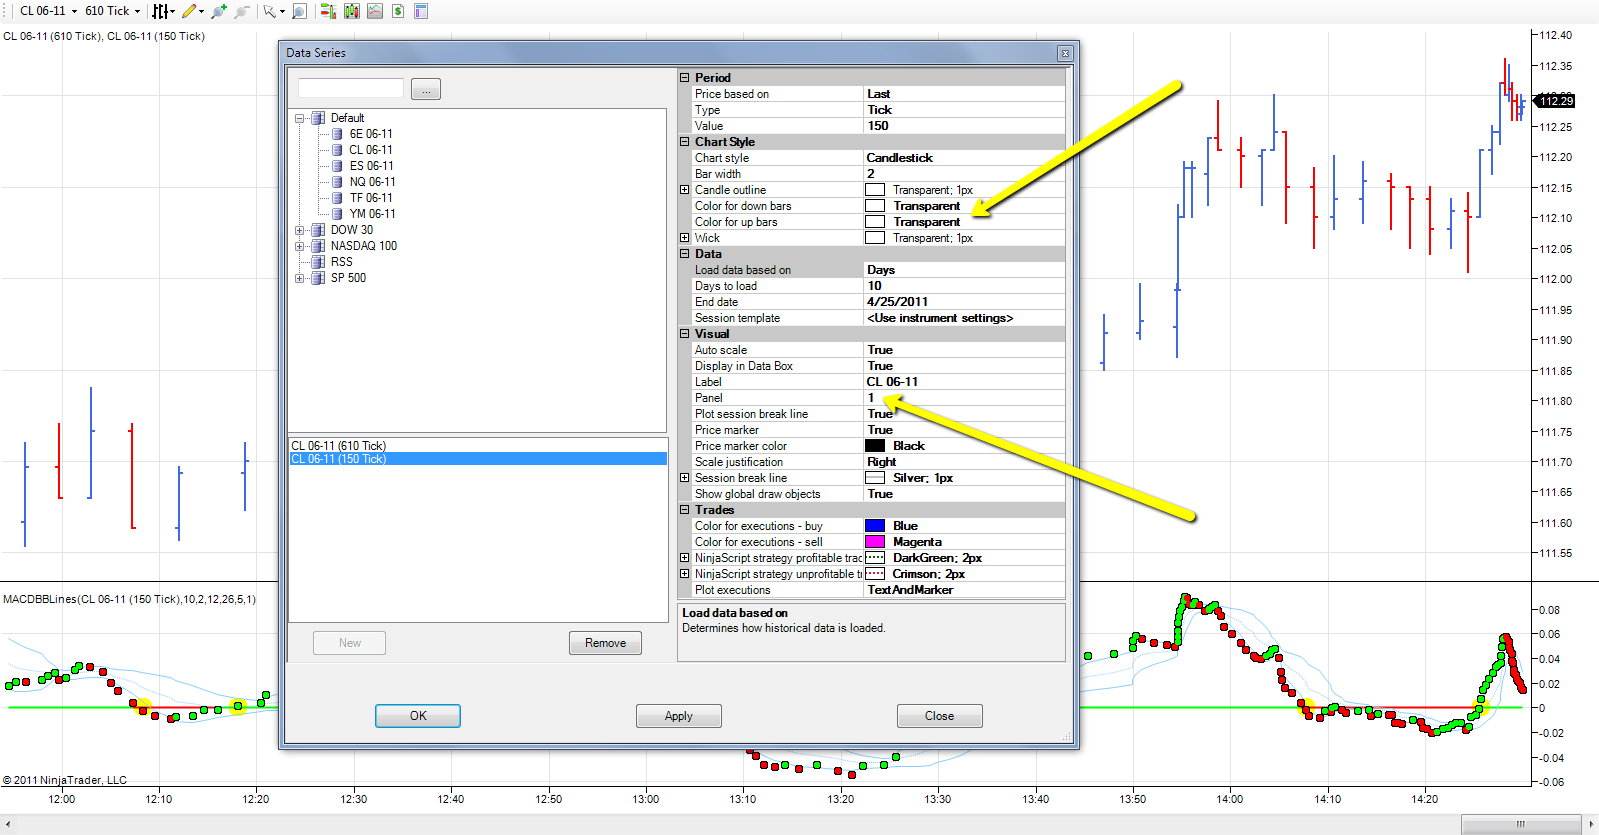
Task: Open the Chart Trader icon
Action: click(327, 11)
